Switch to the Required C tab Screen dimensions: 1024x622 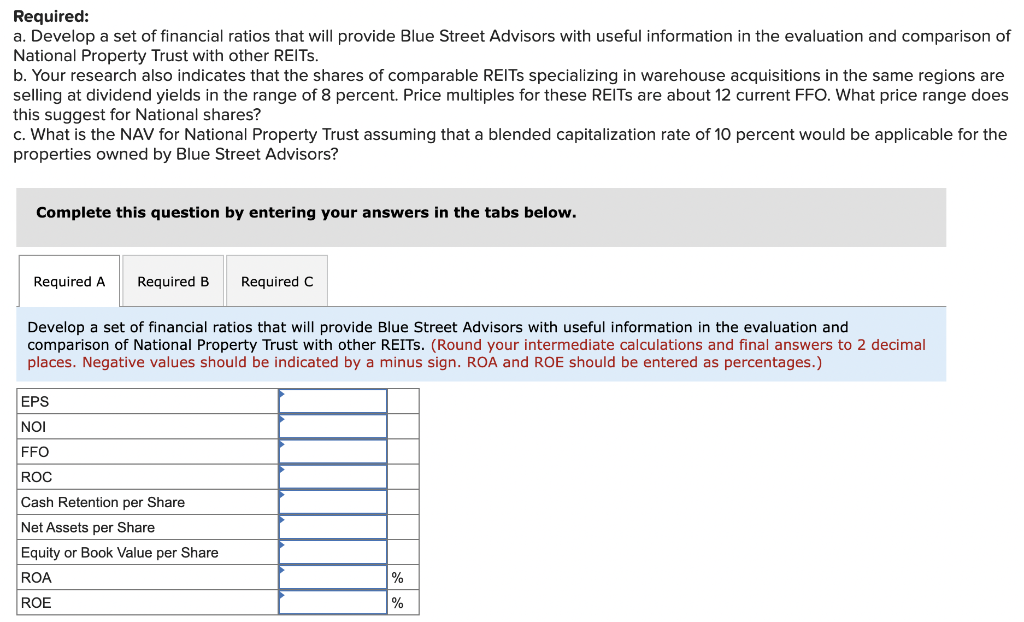(x=276, y=281)
